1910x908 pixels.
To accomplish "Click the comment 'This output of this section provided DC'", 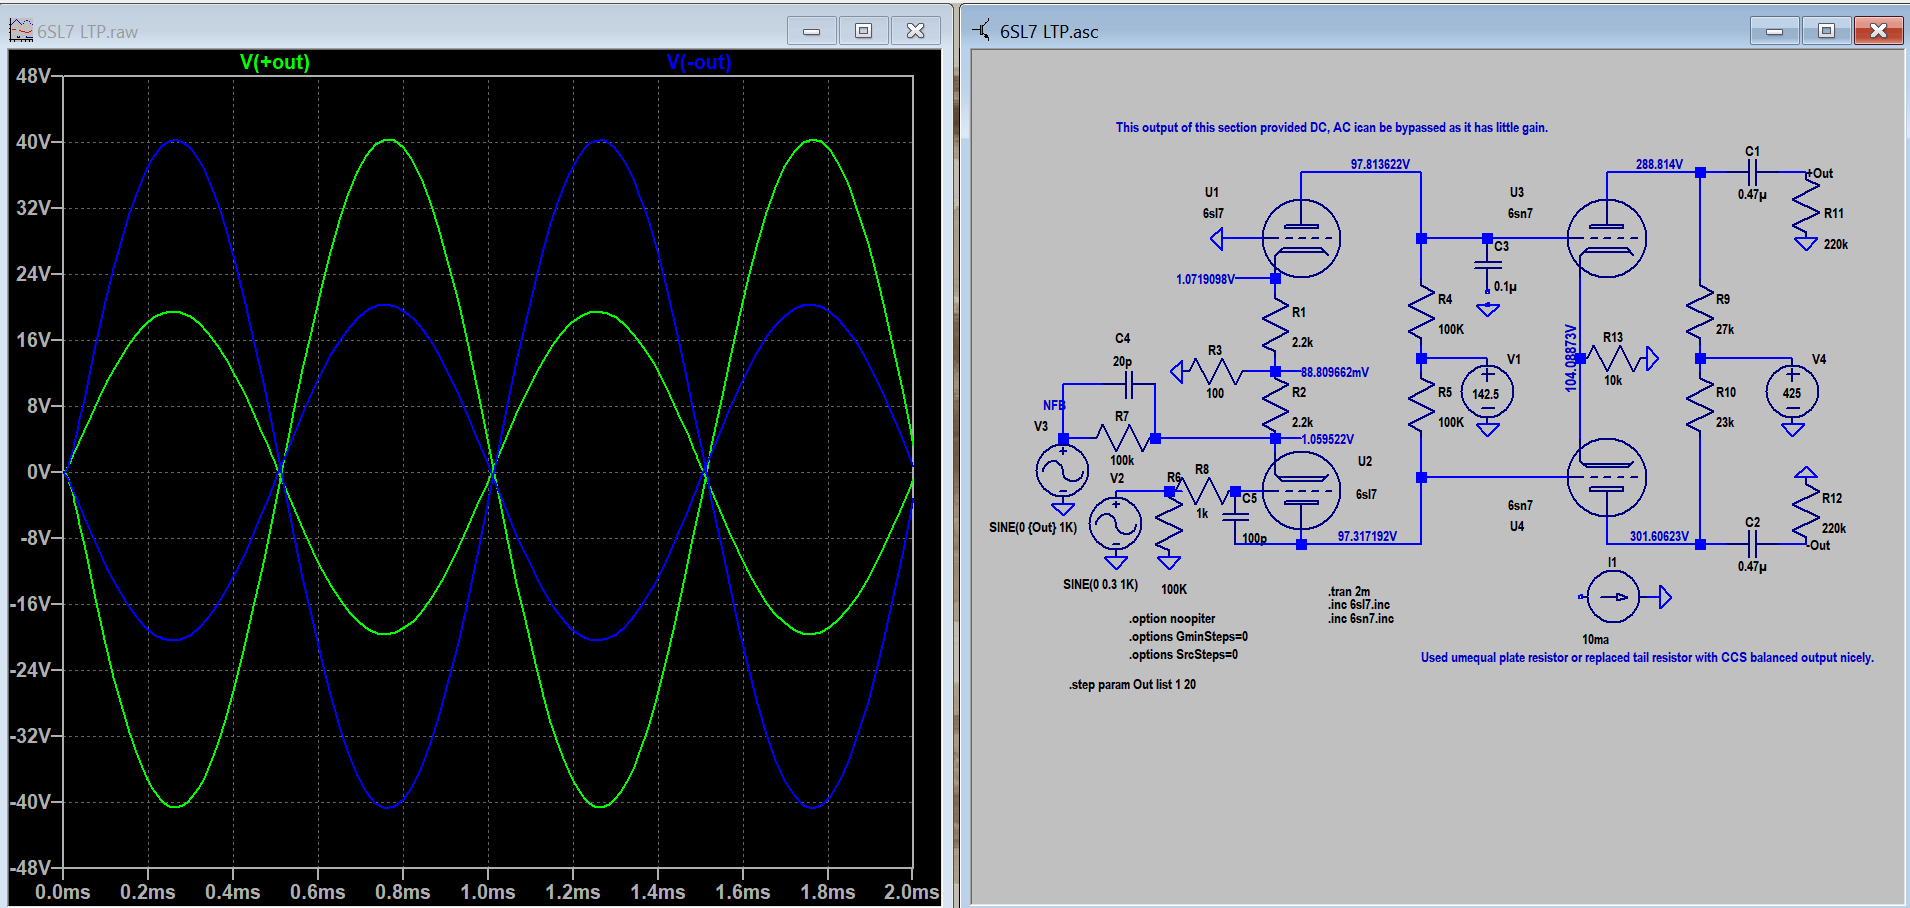I will pos(1332,128).
